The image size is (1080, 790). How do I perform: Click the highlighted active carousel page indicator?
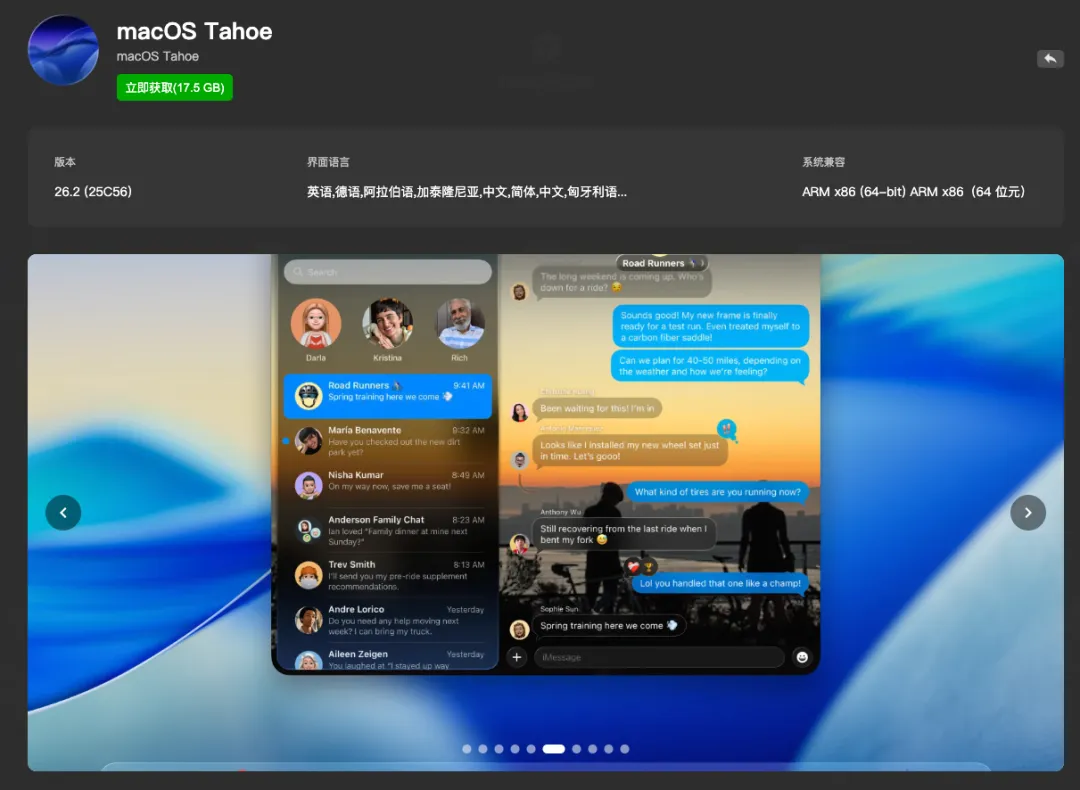(x=554, y=749)
